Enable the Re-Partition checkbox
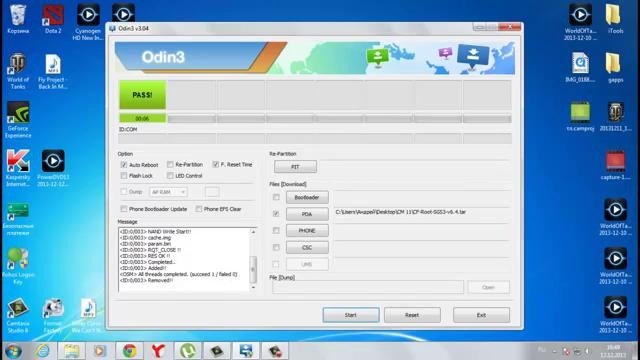 coord(170,164)
